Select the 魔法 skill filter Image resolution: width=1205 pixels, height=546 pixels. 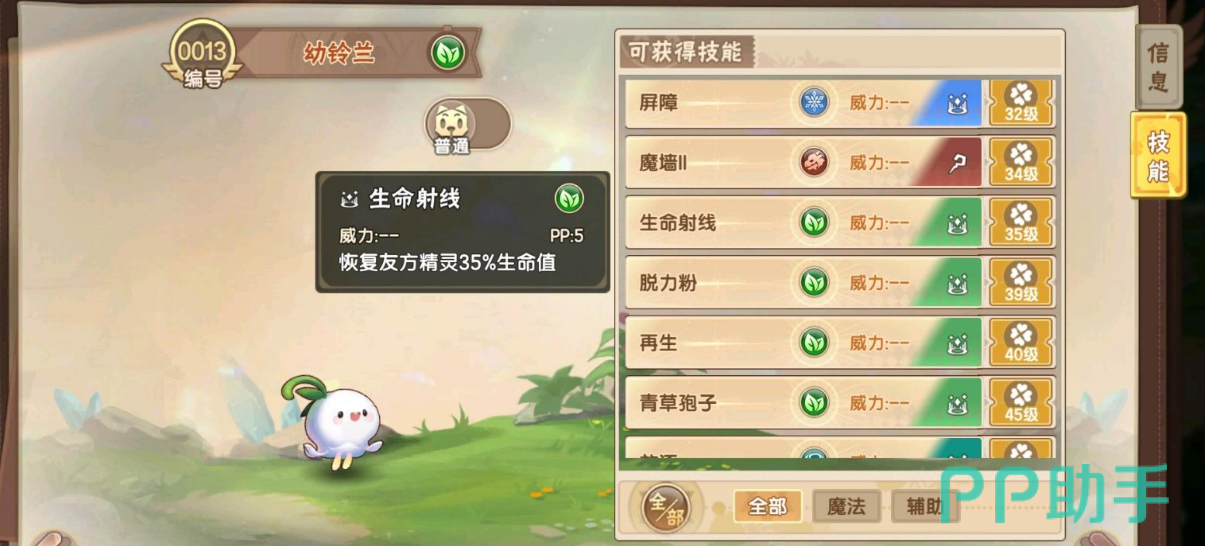[846, 506]
